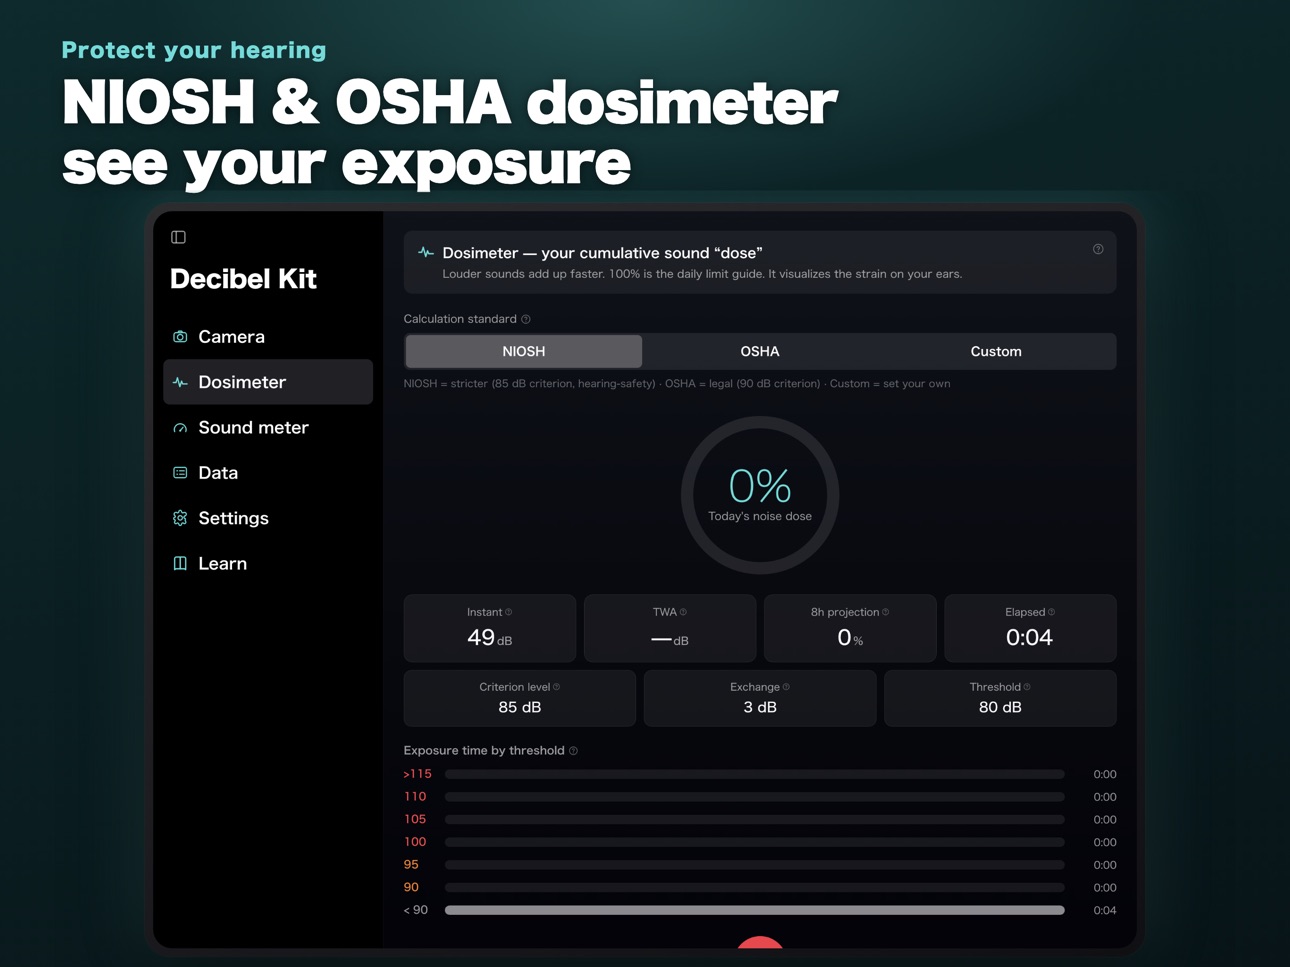The height and width of the screenshot is (967, 1290).
Task: Click info icon beside TWA
Action: tap(684, 612)
